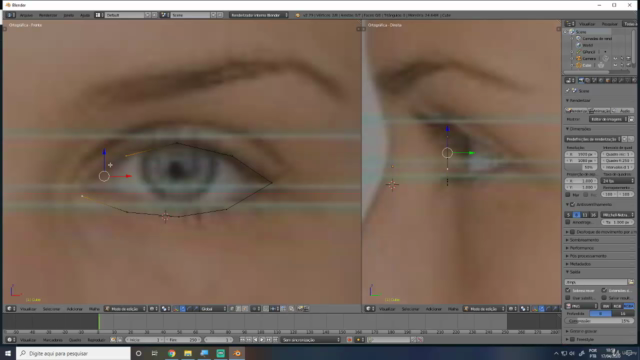Select 5 antialiasing samples
The image size is (640, 360).
click(x=568, y=215)
